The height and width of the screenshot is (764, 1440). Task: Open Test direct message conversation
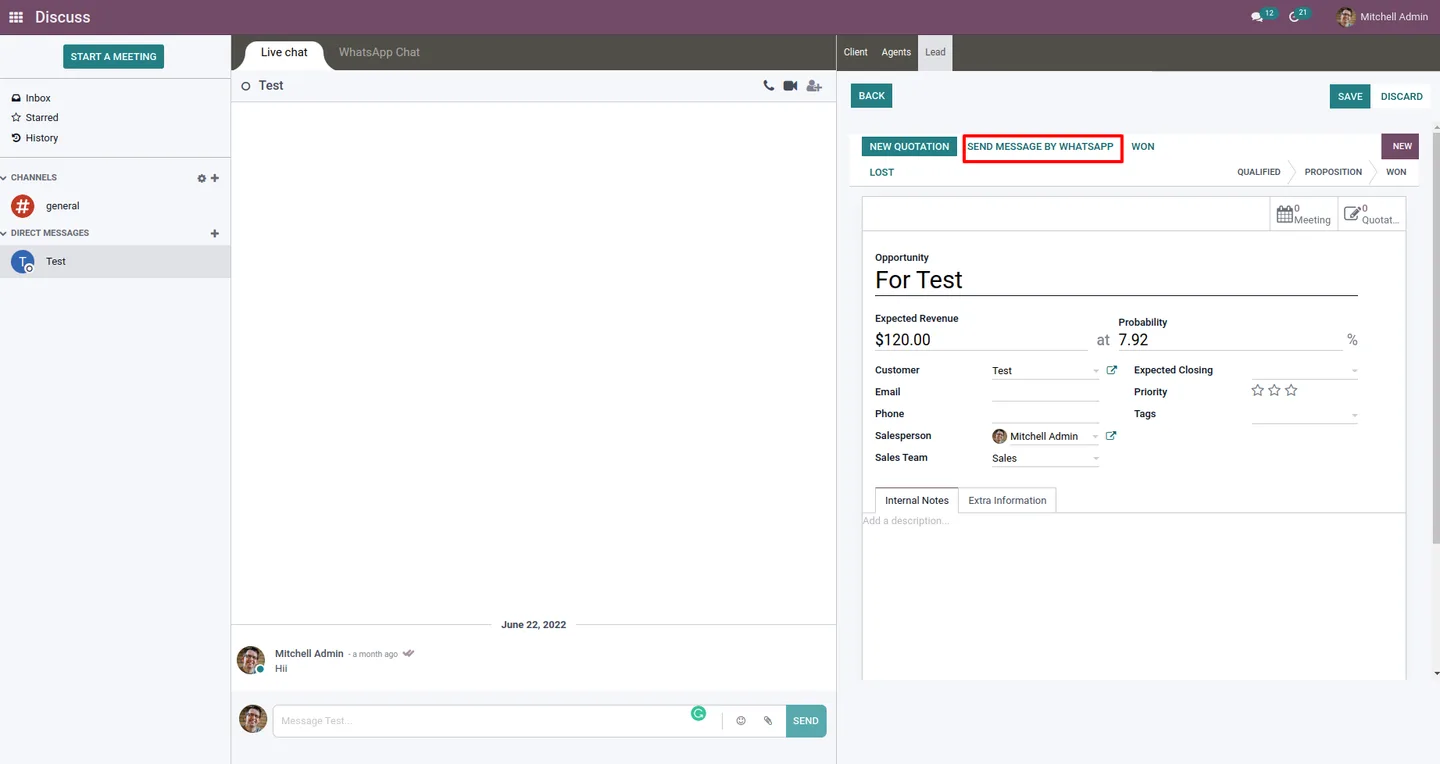coord(115,262)
